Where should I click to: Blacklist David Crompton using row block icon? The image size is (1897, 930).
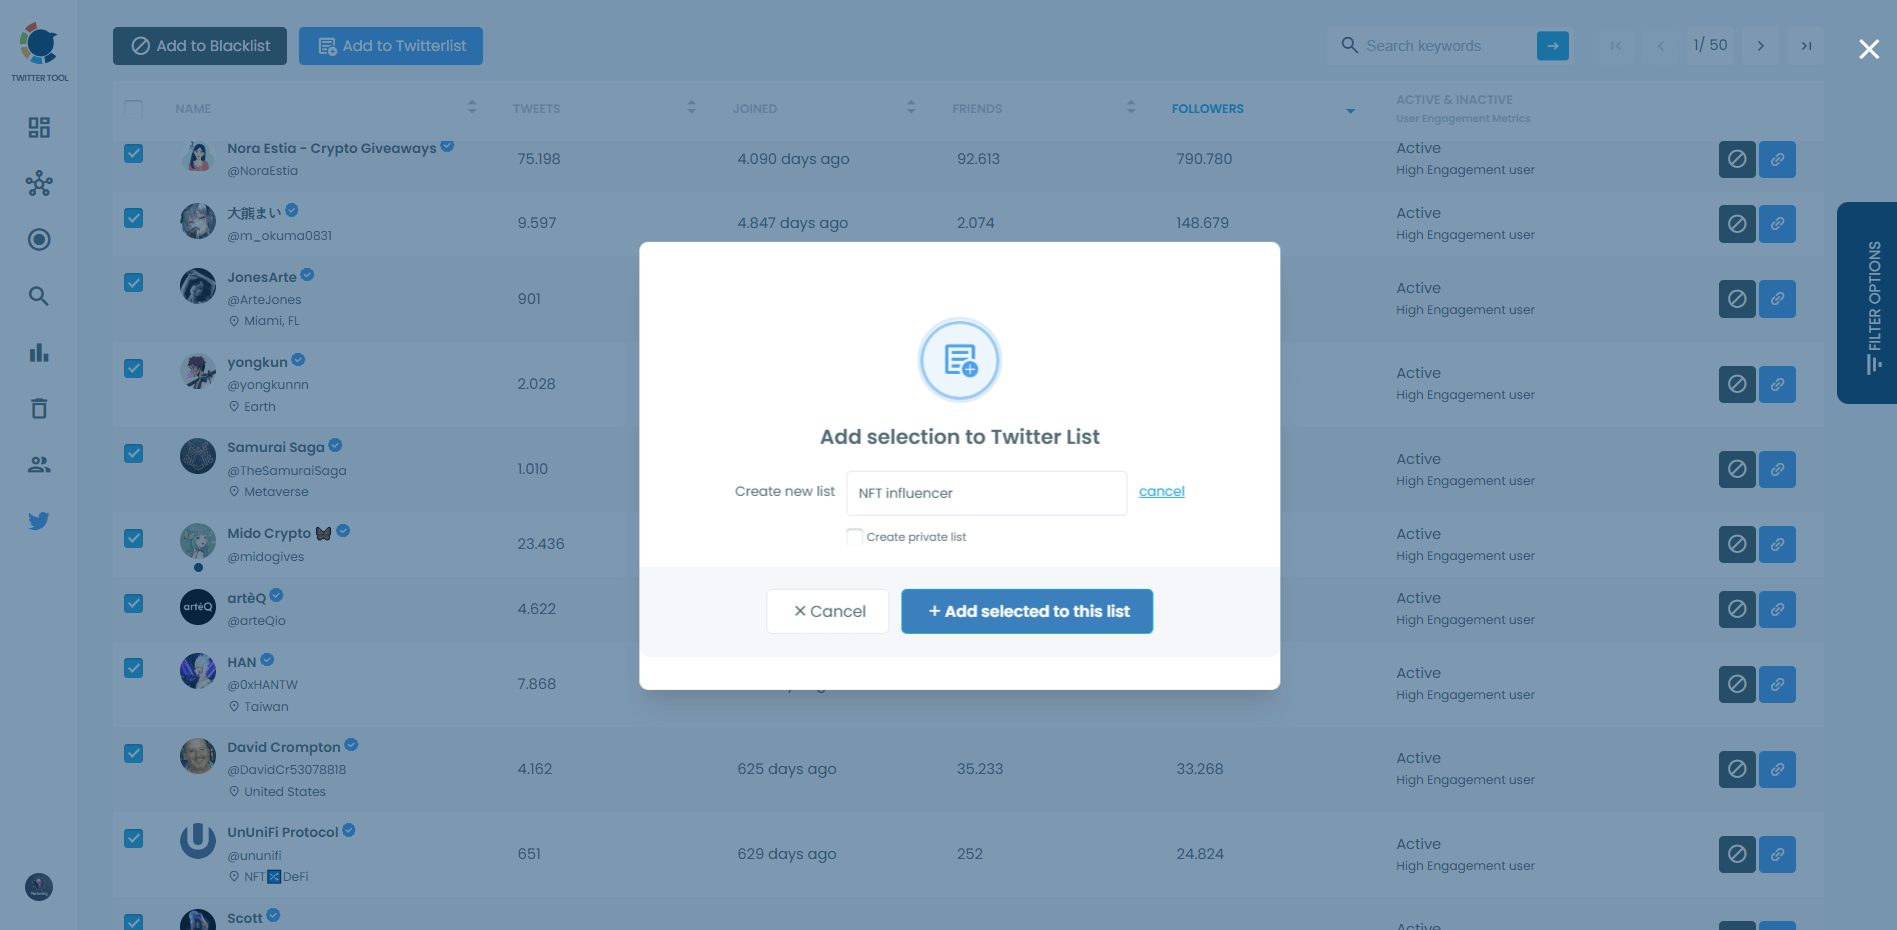click(1737, 769)
